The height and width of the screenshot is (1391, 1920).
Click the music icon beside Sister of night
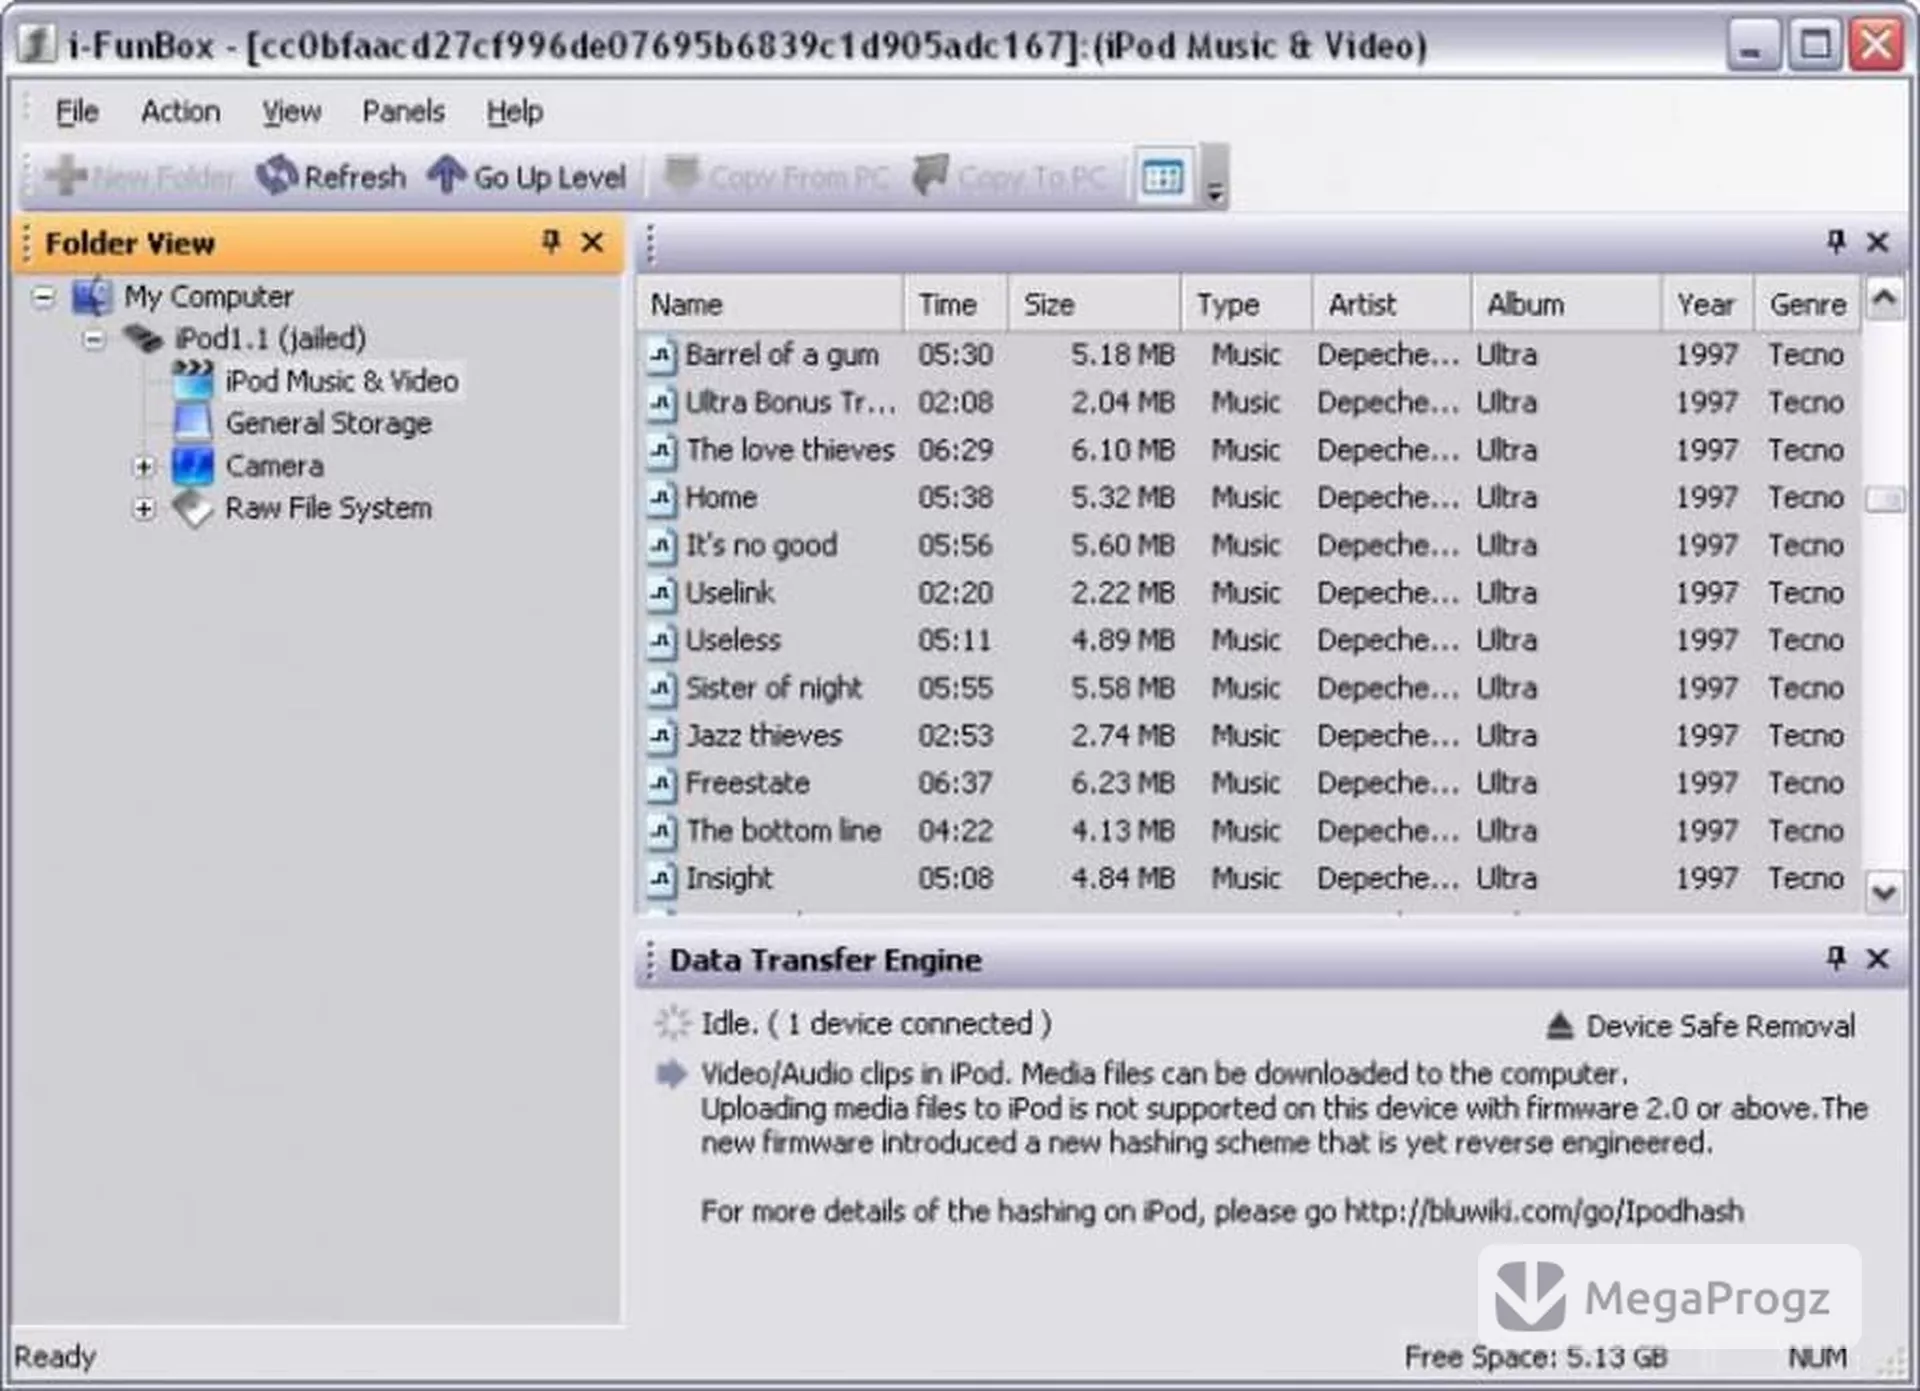pyautogui.click(x=661, y=689)
